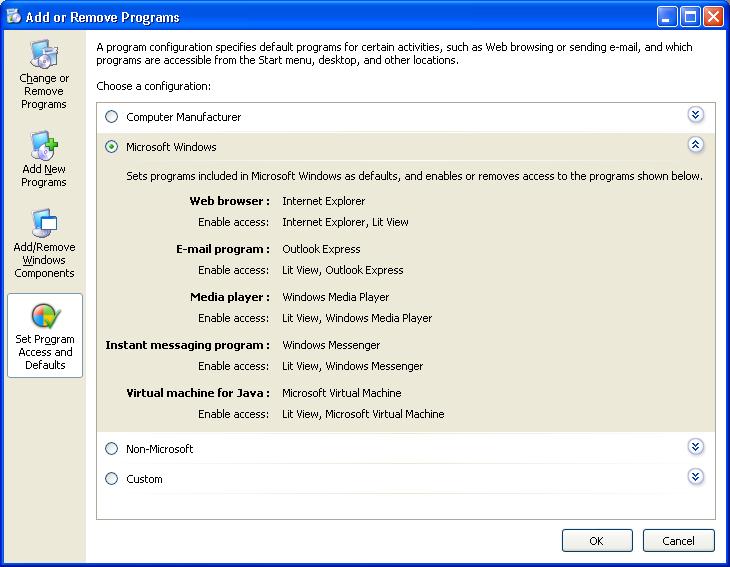Click 'Internet Explorer, Lit View' access text

click(x=345, y=222)
